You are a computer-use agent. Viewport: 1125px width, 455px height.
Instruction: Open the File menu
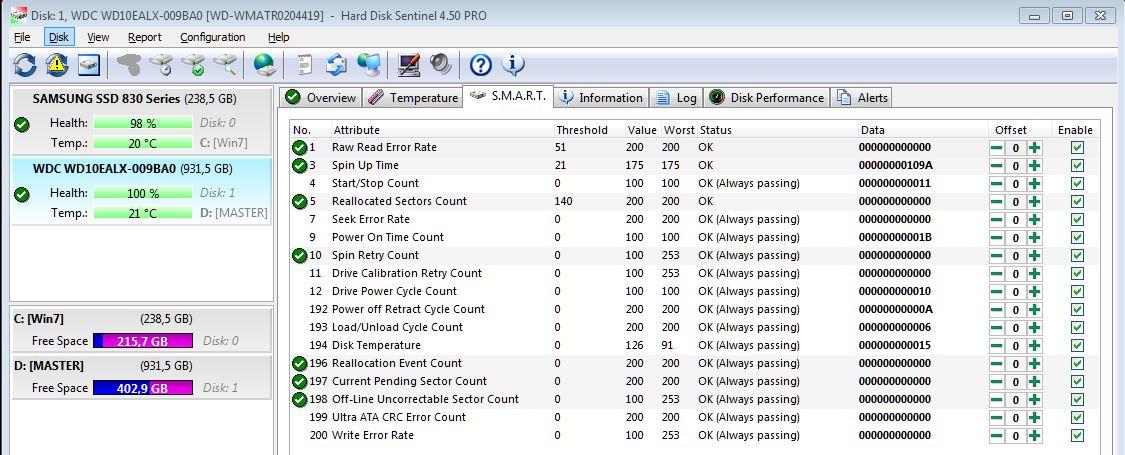click(x=22, y=37)
